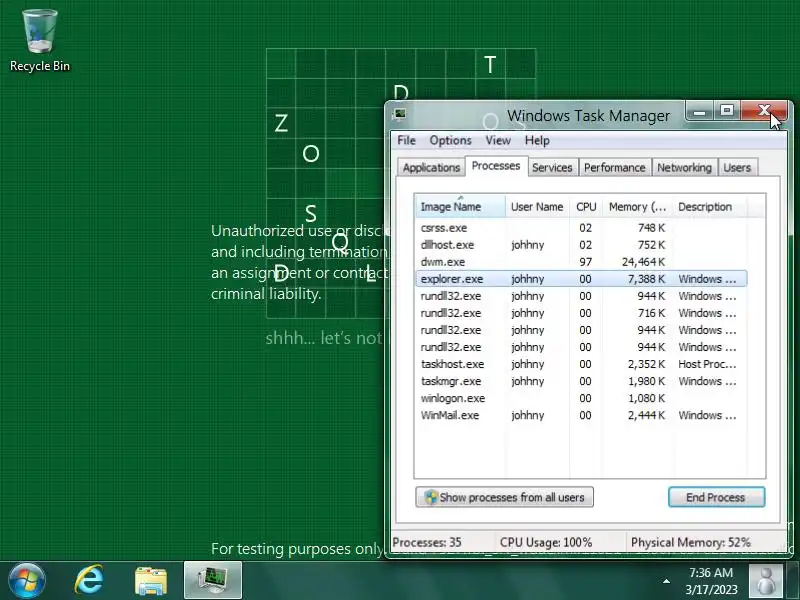Open the File menu
Screen dimensions: 800x600
click(406, 140)
